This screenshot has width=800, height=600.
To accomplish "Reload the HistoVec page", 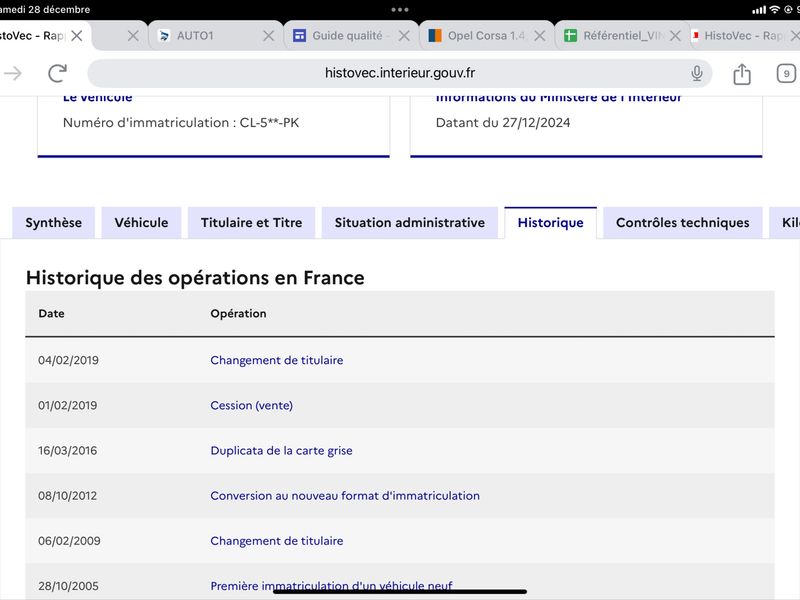I will pyautogui.click(x=58, y=73).
